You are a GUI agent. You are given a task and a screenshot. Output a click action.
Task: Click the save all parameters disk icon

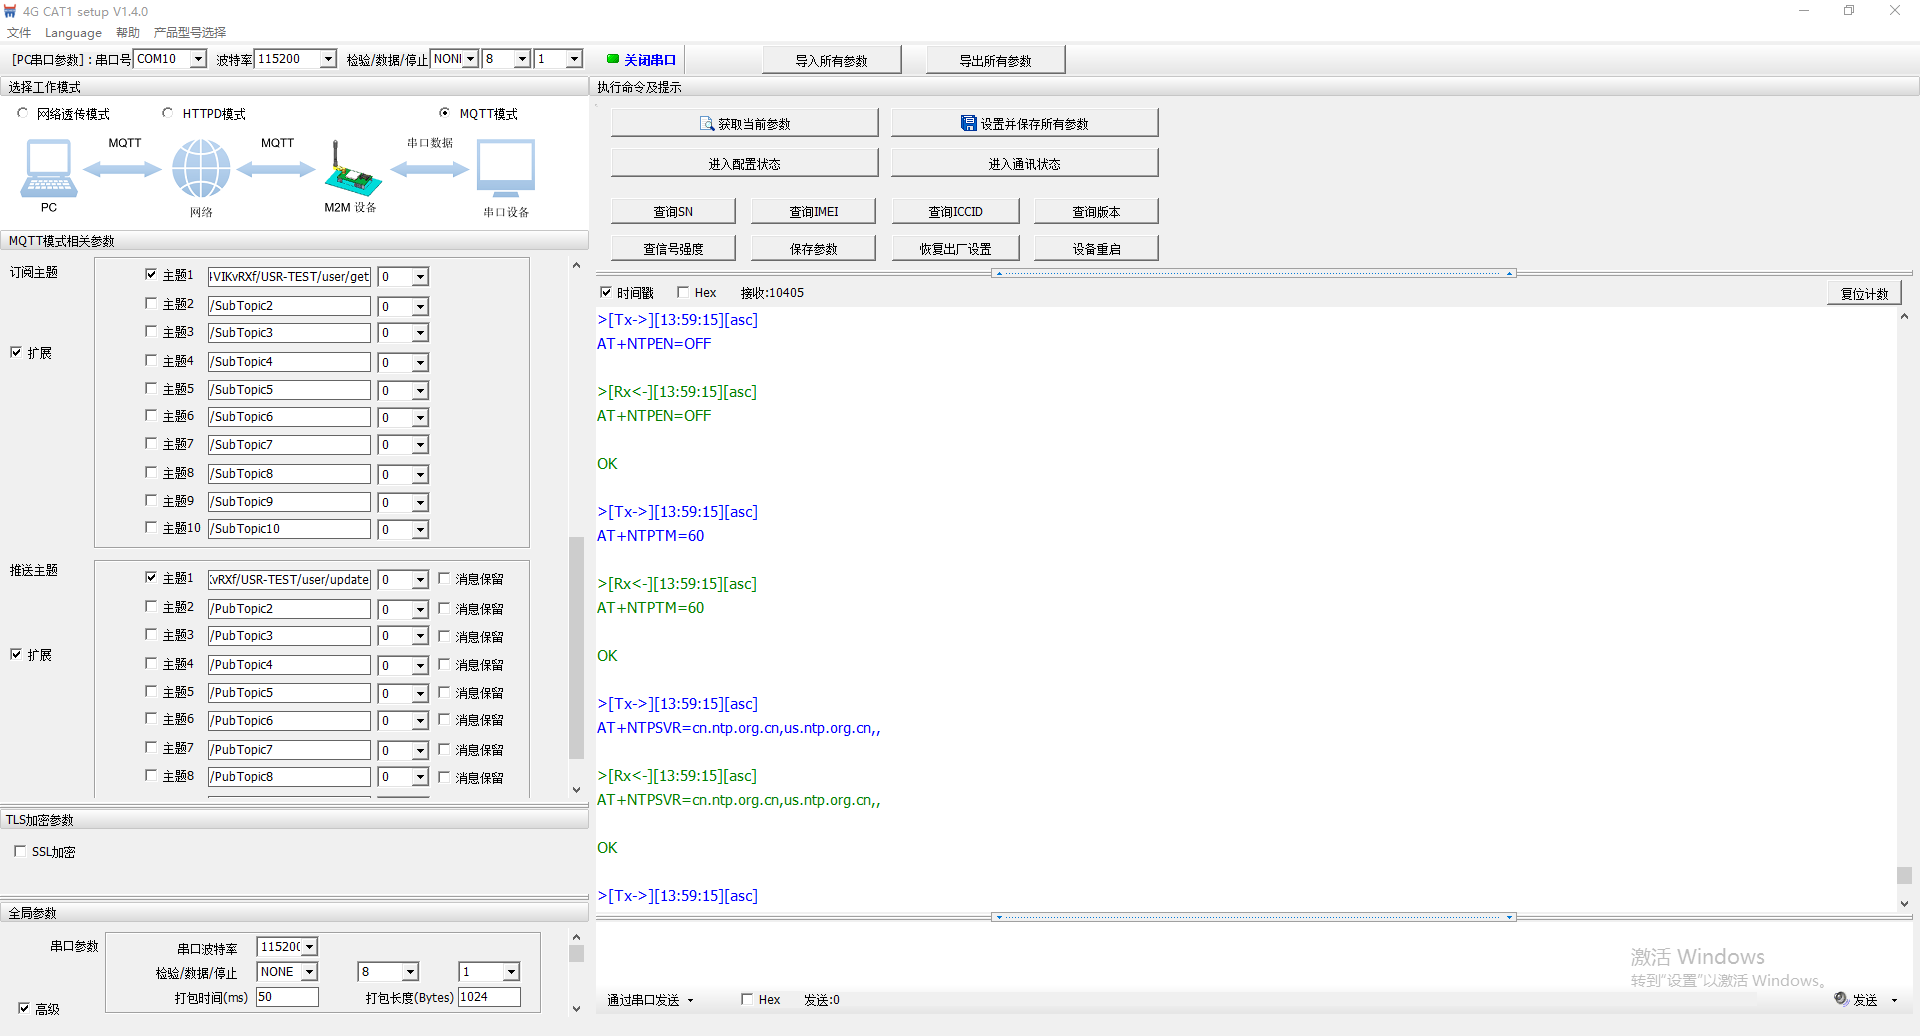point(968,123)
